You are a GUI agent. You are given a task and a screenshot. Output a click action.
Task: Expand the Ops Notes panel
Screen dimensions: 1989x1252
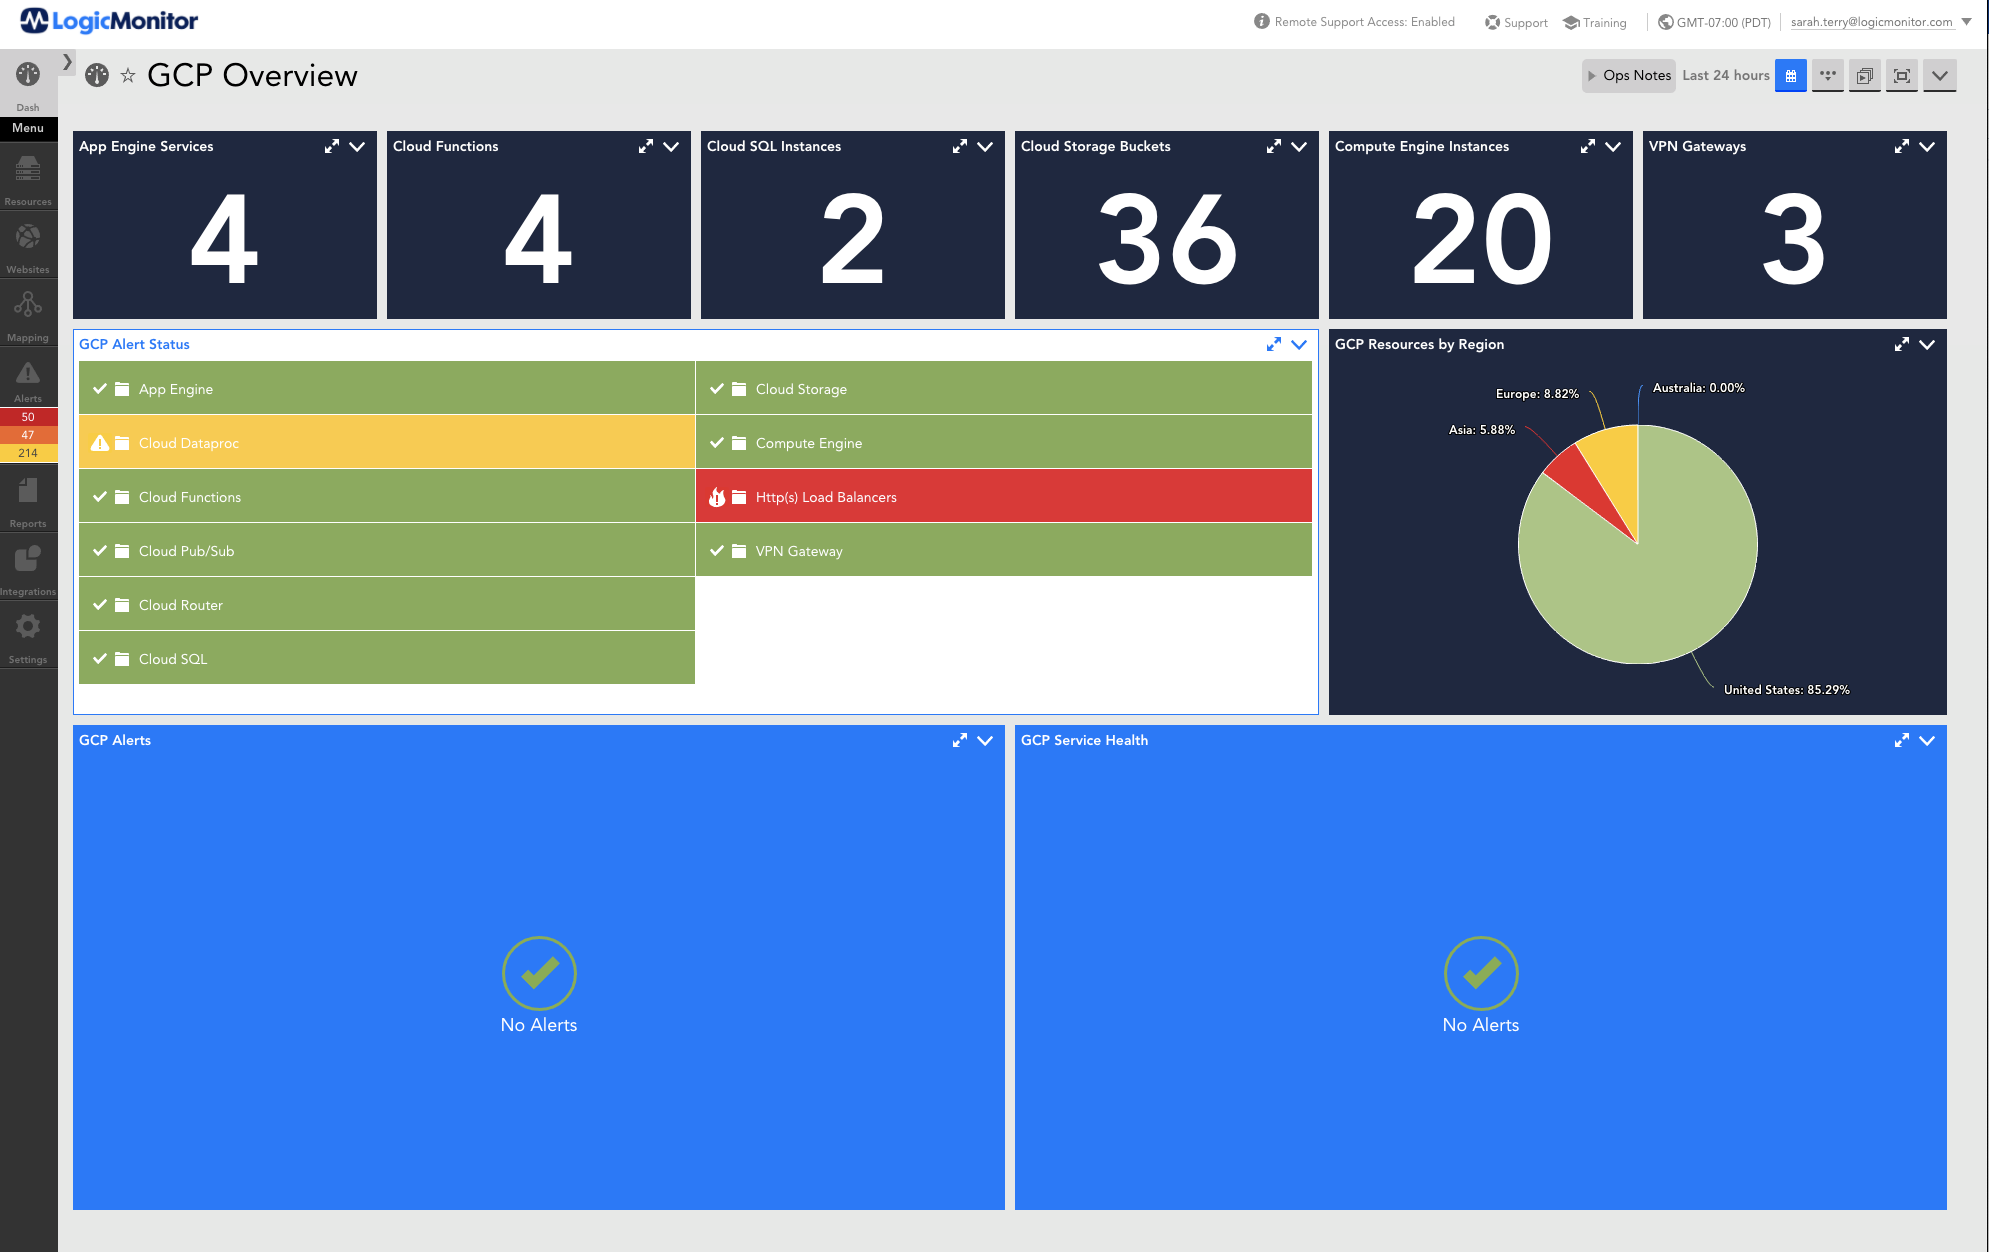coord(1629,76)
